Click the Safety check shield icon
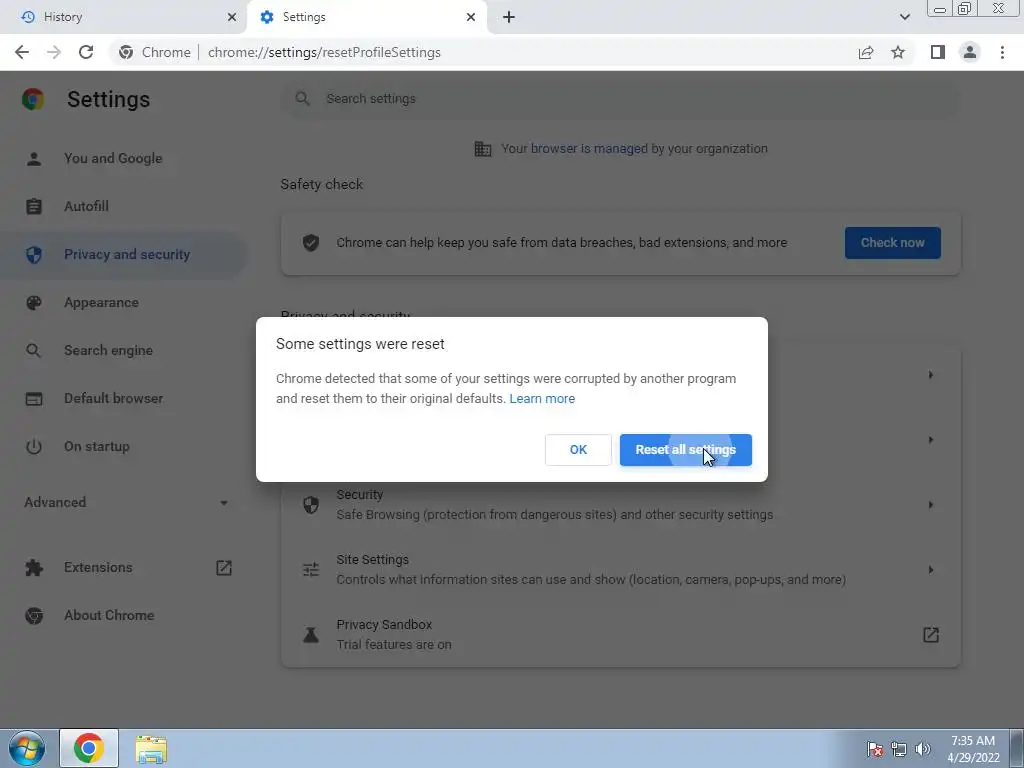The width and height of the screenshot is (1024, 768). point(311,243)
